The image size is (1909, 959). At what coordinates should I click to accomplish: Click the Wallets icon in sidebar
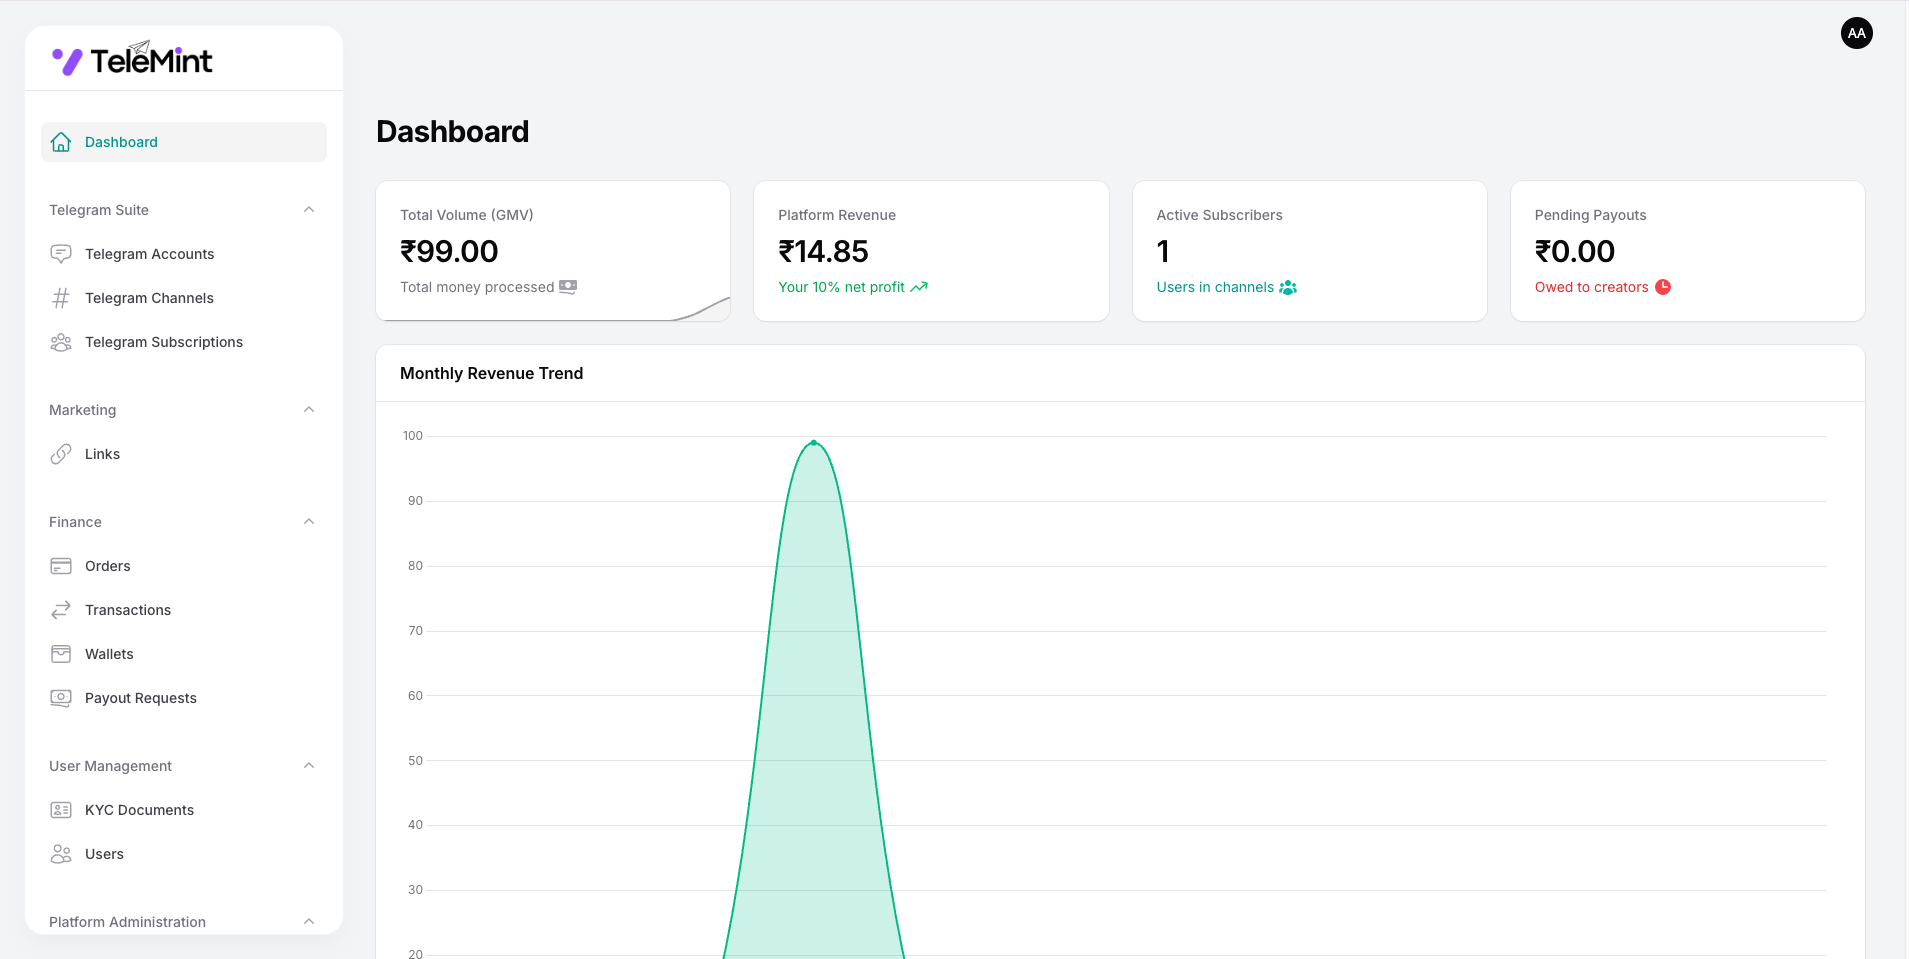pos(61,654)
